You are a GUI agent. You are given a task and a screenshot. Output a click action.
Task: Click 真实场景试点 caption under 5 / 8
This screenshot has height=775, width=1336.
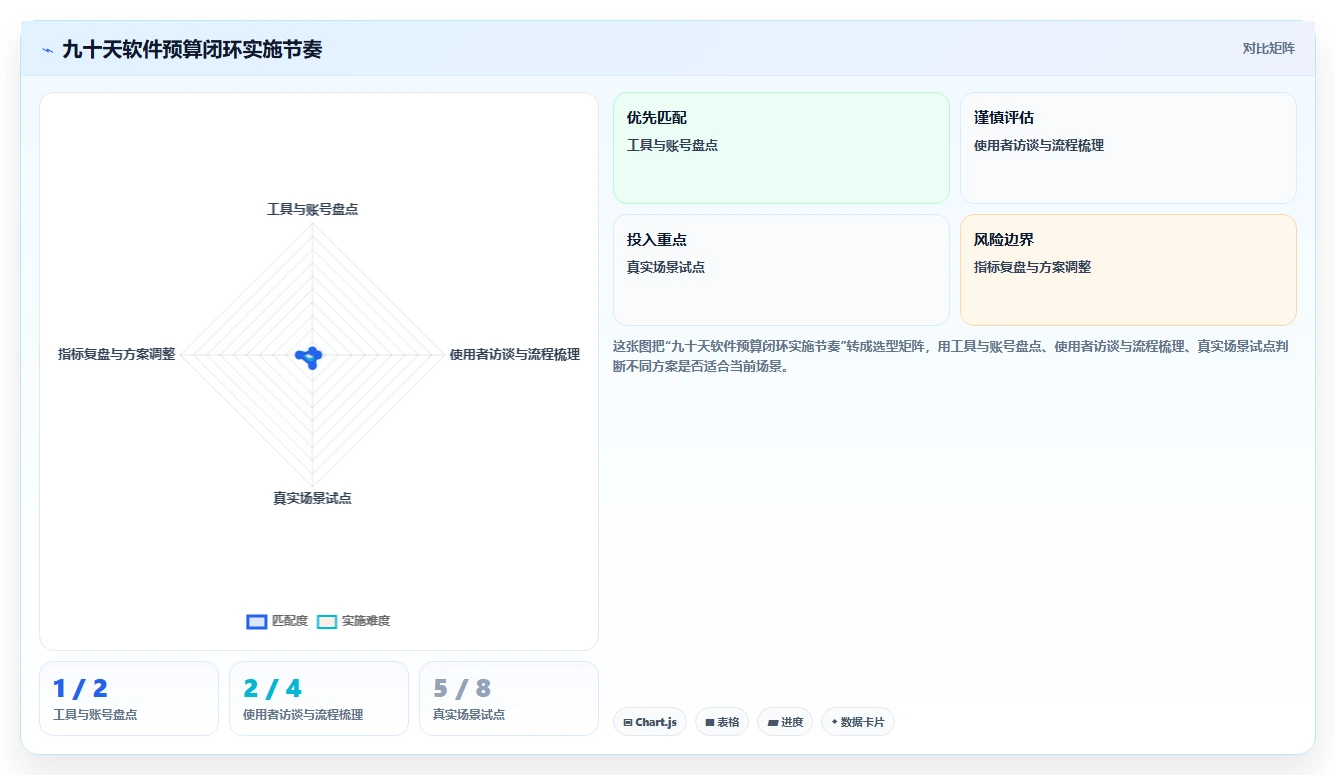point(469,715)
